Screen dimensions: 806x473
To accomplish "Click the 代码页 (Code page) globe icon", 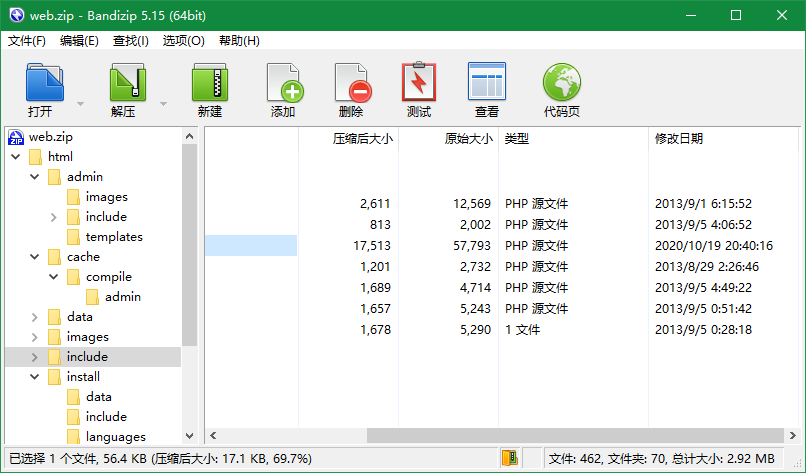I will [562, 82].
